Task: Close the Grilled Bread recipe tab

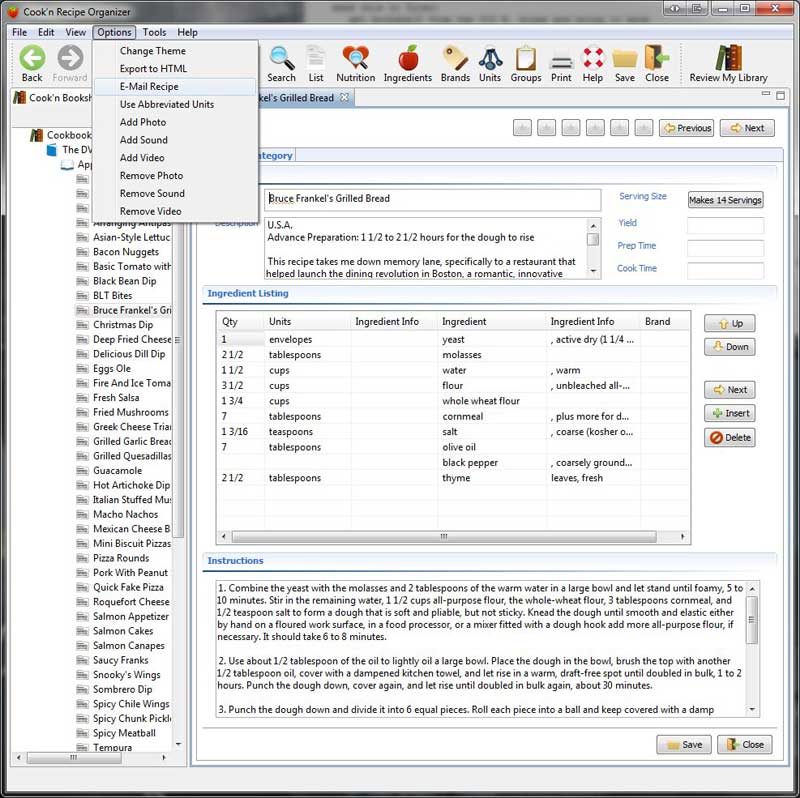Action: (345, 97)
